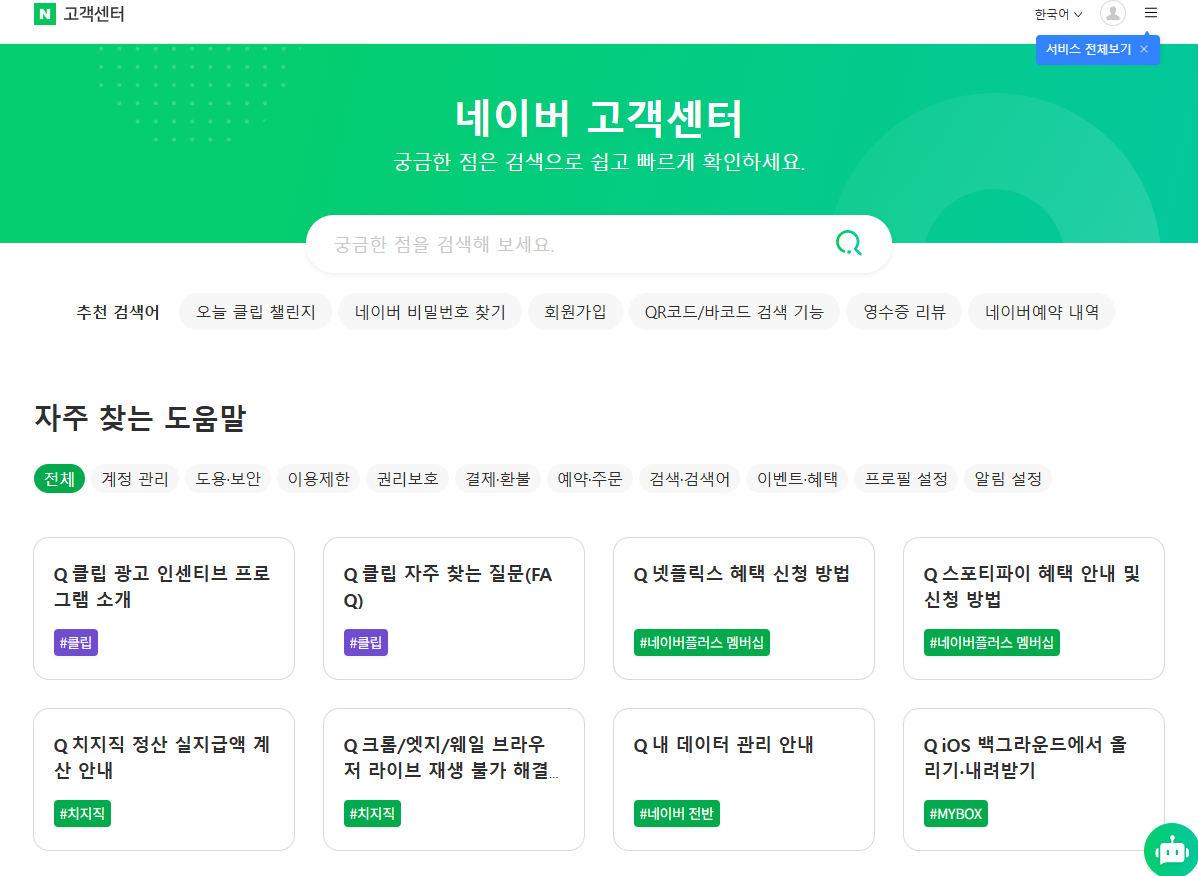Open the chatbot robot icon
Image resolution: width=1198 pixels, height=876 pixels.
click(1170, 849)
